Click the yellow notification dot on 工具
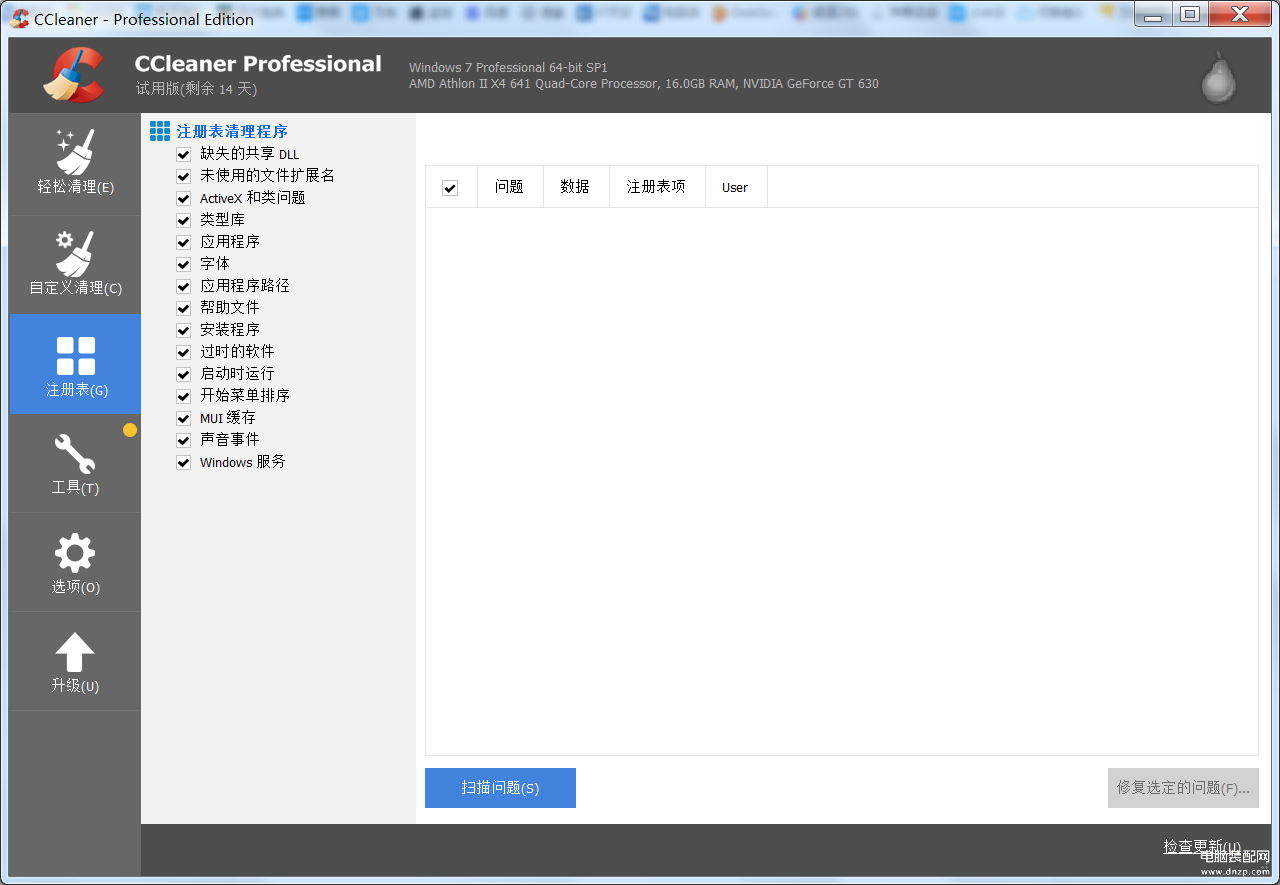1280x885 pixels. click(x=130, y=430)
